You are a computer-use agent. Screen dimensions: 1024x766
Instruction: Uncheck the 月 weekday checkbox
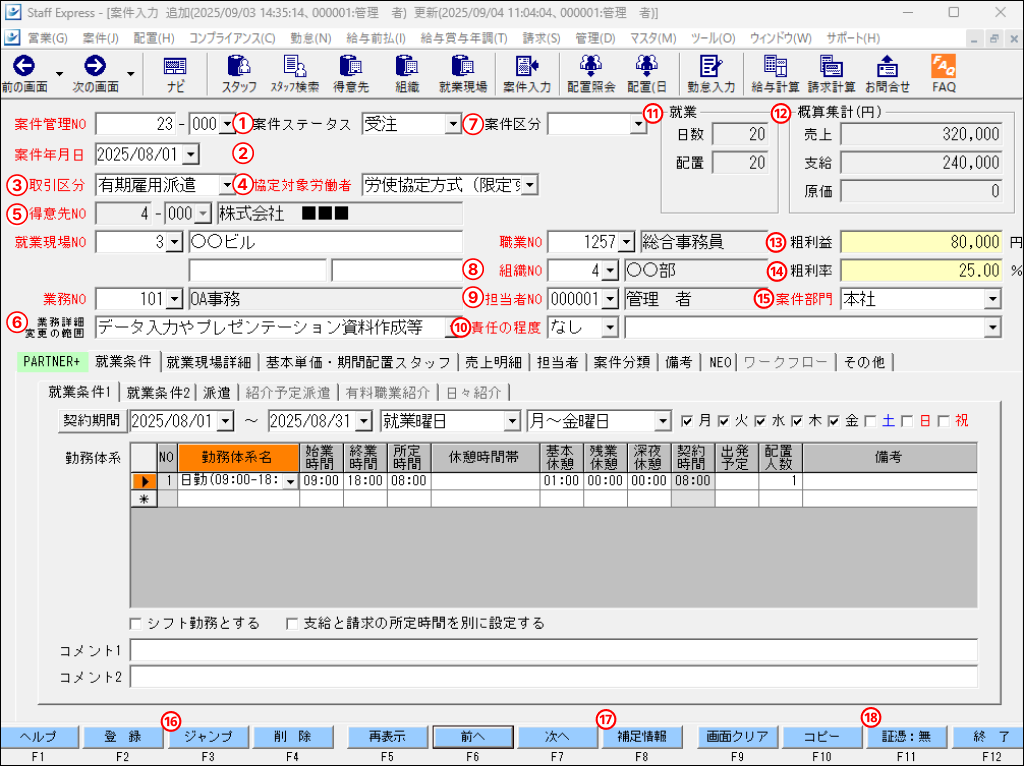(687, 421)
